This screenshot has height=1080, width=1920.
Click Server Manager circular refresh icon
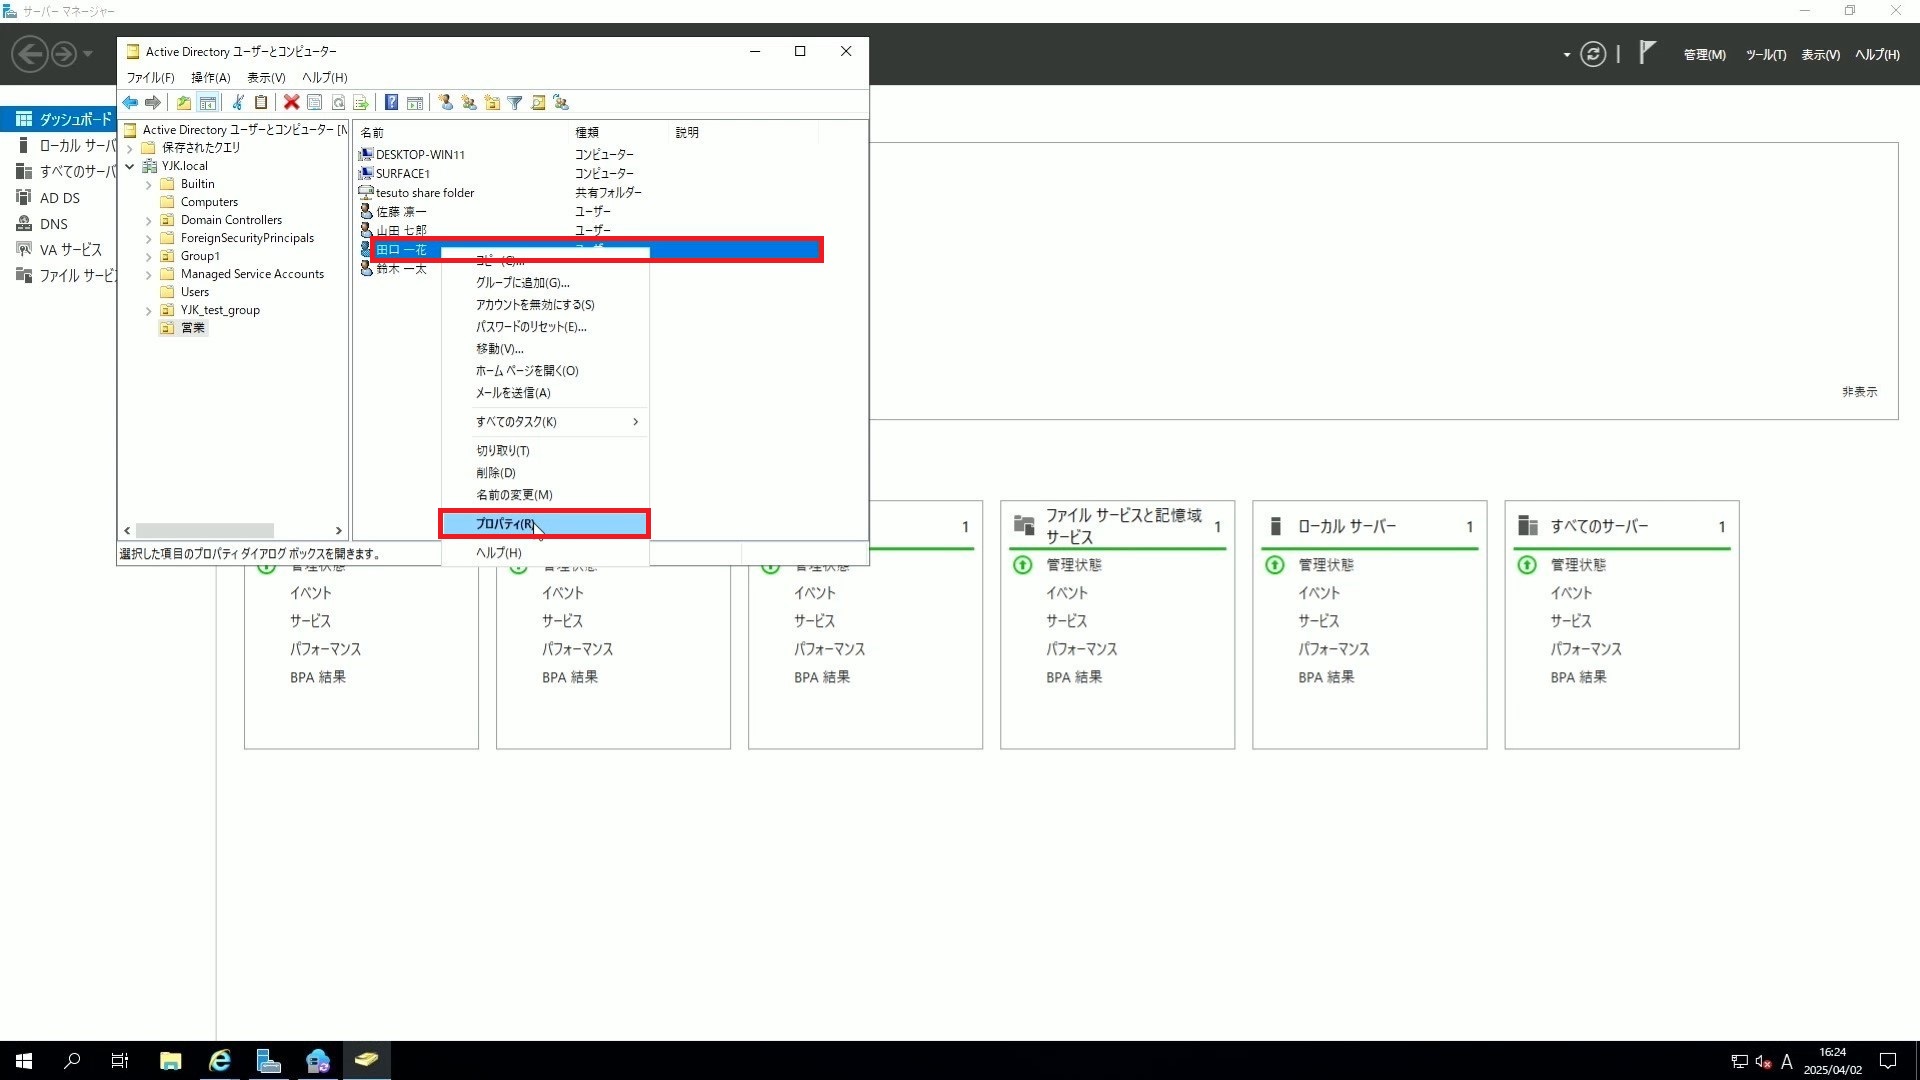(1593, 54)
